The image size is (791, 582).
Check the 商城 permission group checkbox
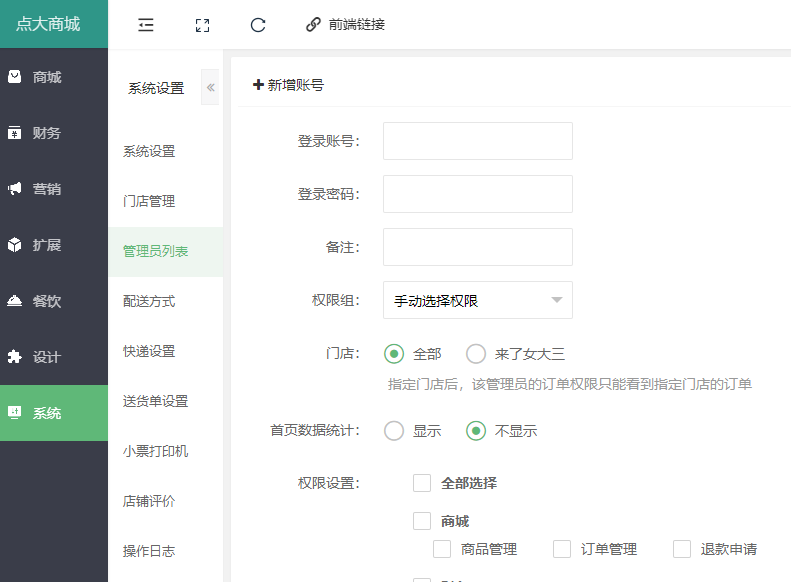click(x=422, y=520)
